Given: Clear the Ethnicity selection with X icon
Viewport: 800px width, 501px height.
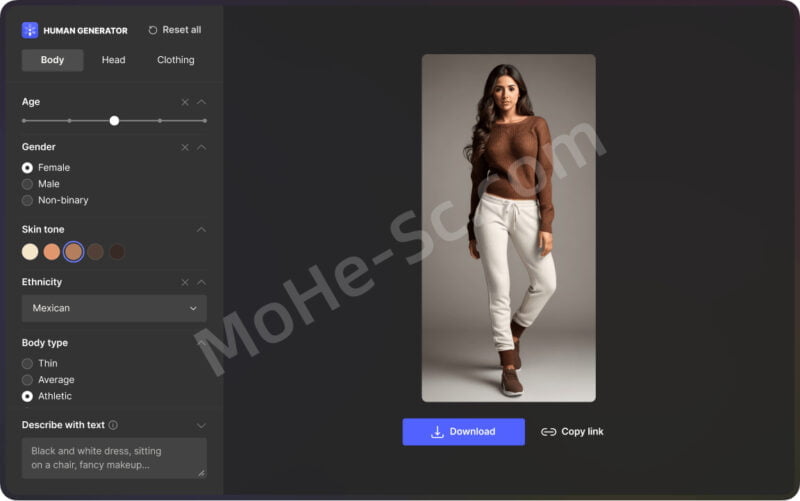Looking at the screenshot, I should click(185, 282).
